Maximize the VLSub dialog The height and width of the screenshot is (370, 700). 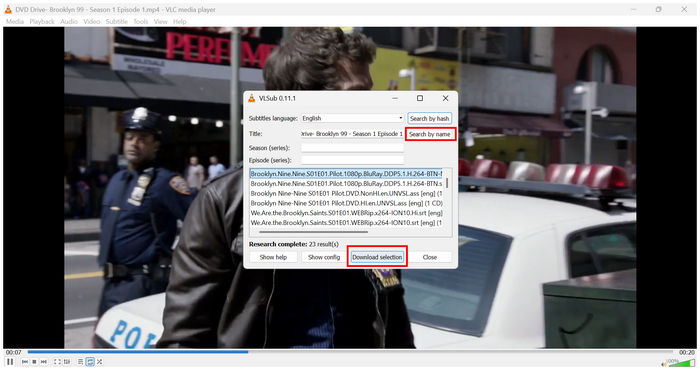tap(420, 98)
